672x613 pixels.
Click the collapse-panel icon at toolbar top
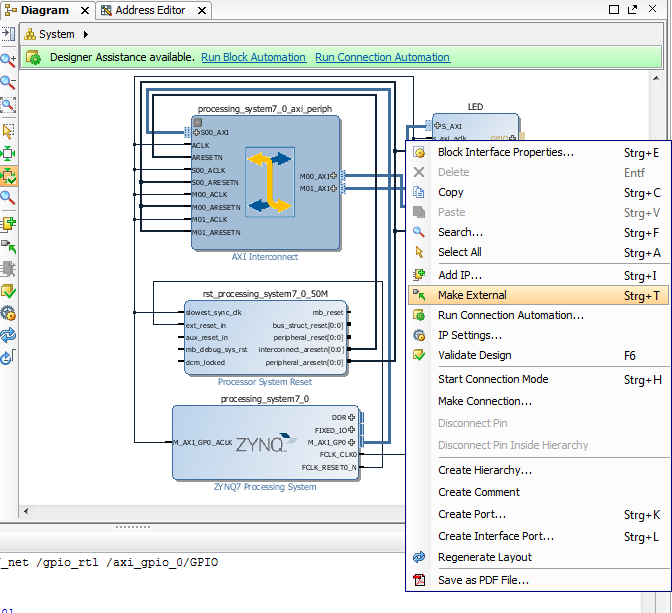tap(8, 34)
